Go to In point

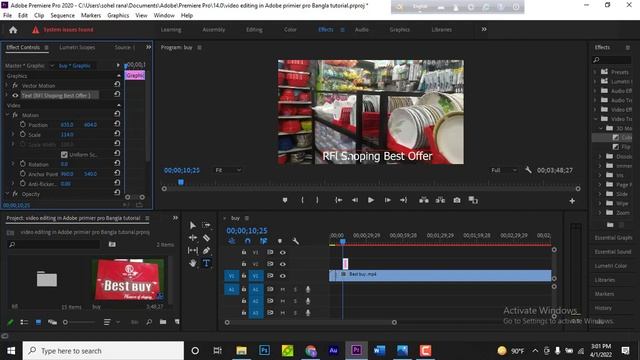[338, 200]
